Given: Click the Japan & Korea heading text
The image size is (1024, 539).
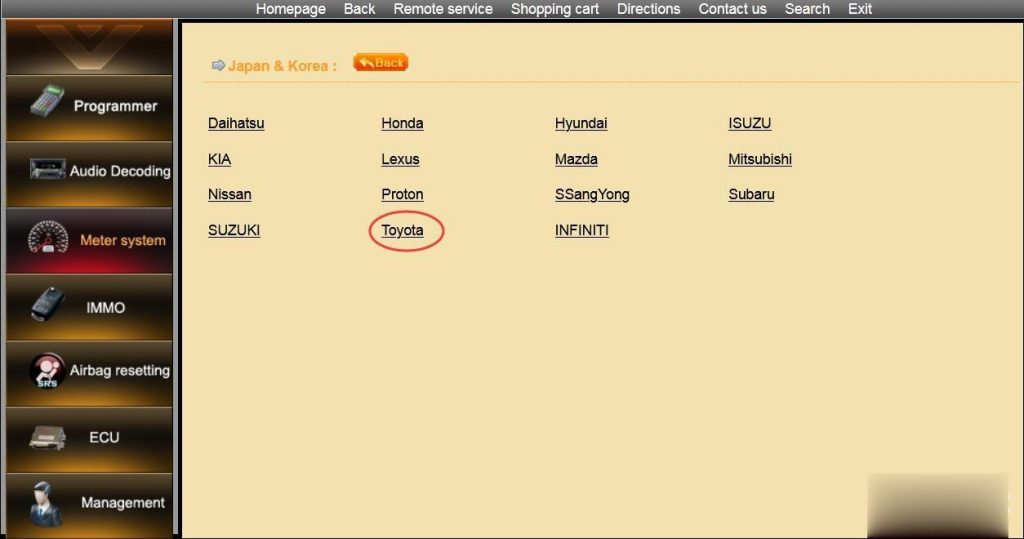Looking at the screenshot, I should pos(282,66).
